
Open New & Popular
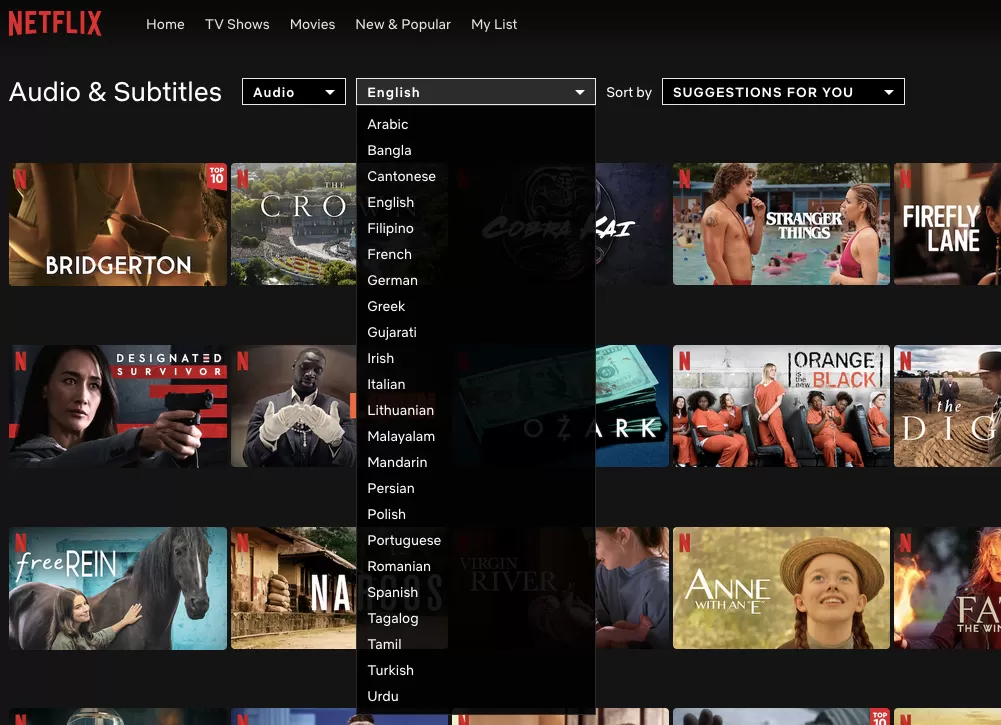coord(403,24)
